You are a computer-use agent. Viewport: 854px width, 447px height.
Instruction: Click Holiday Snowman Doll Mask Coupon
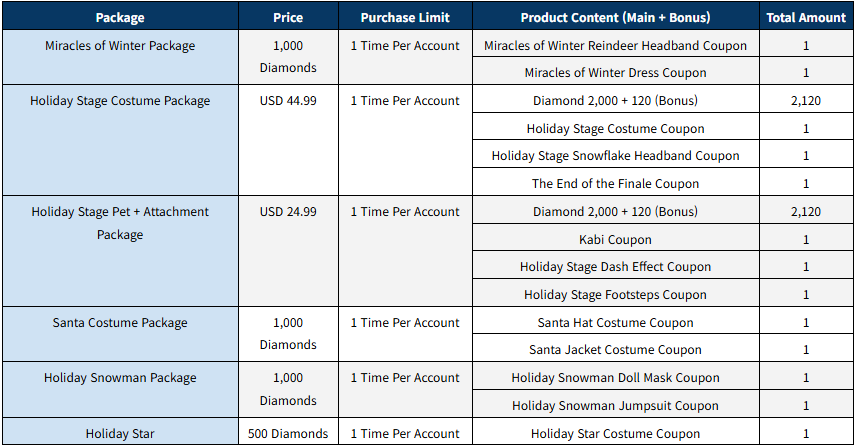615,378
